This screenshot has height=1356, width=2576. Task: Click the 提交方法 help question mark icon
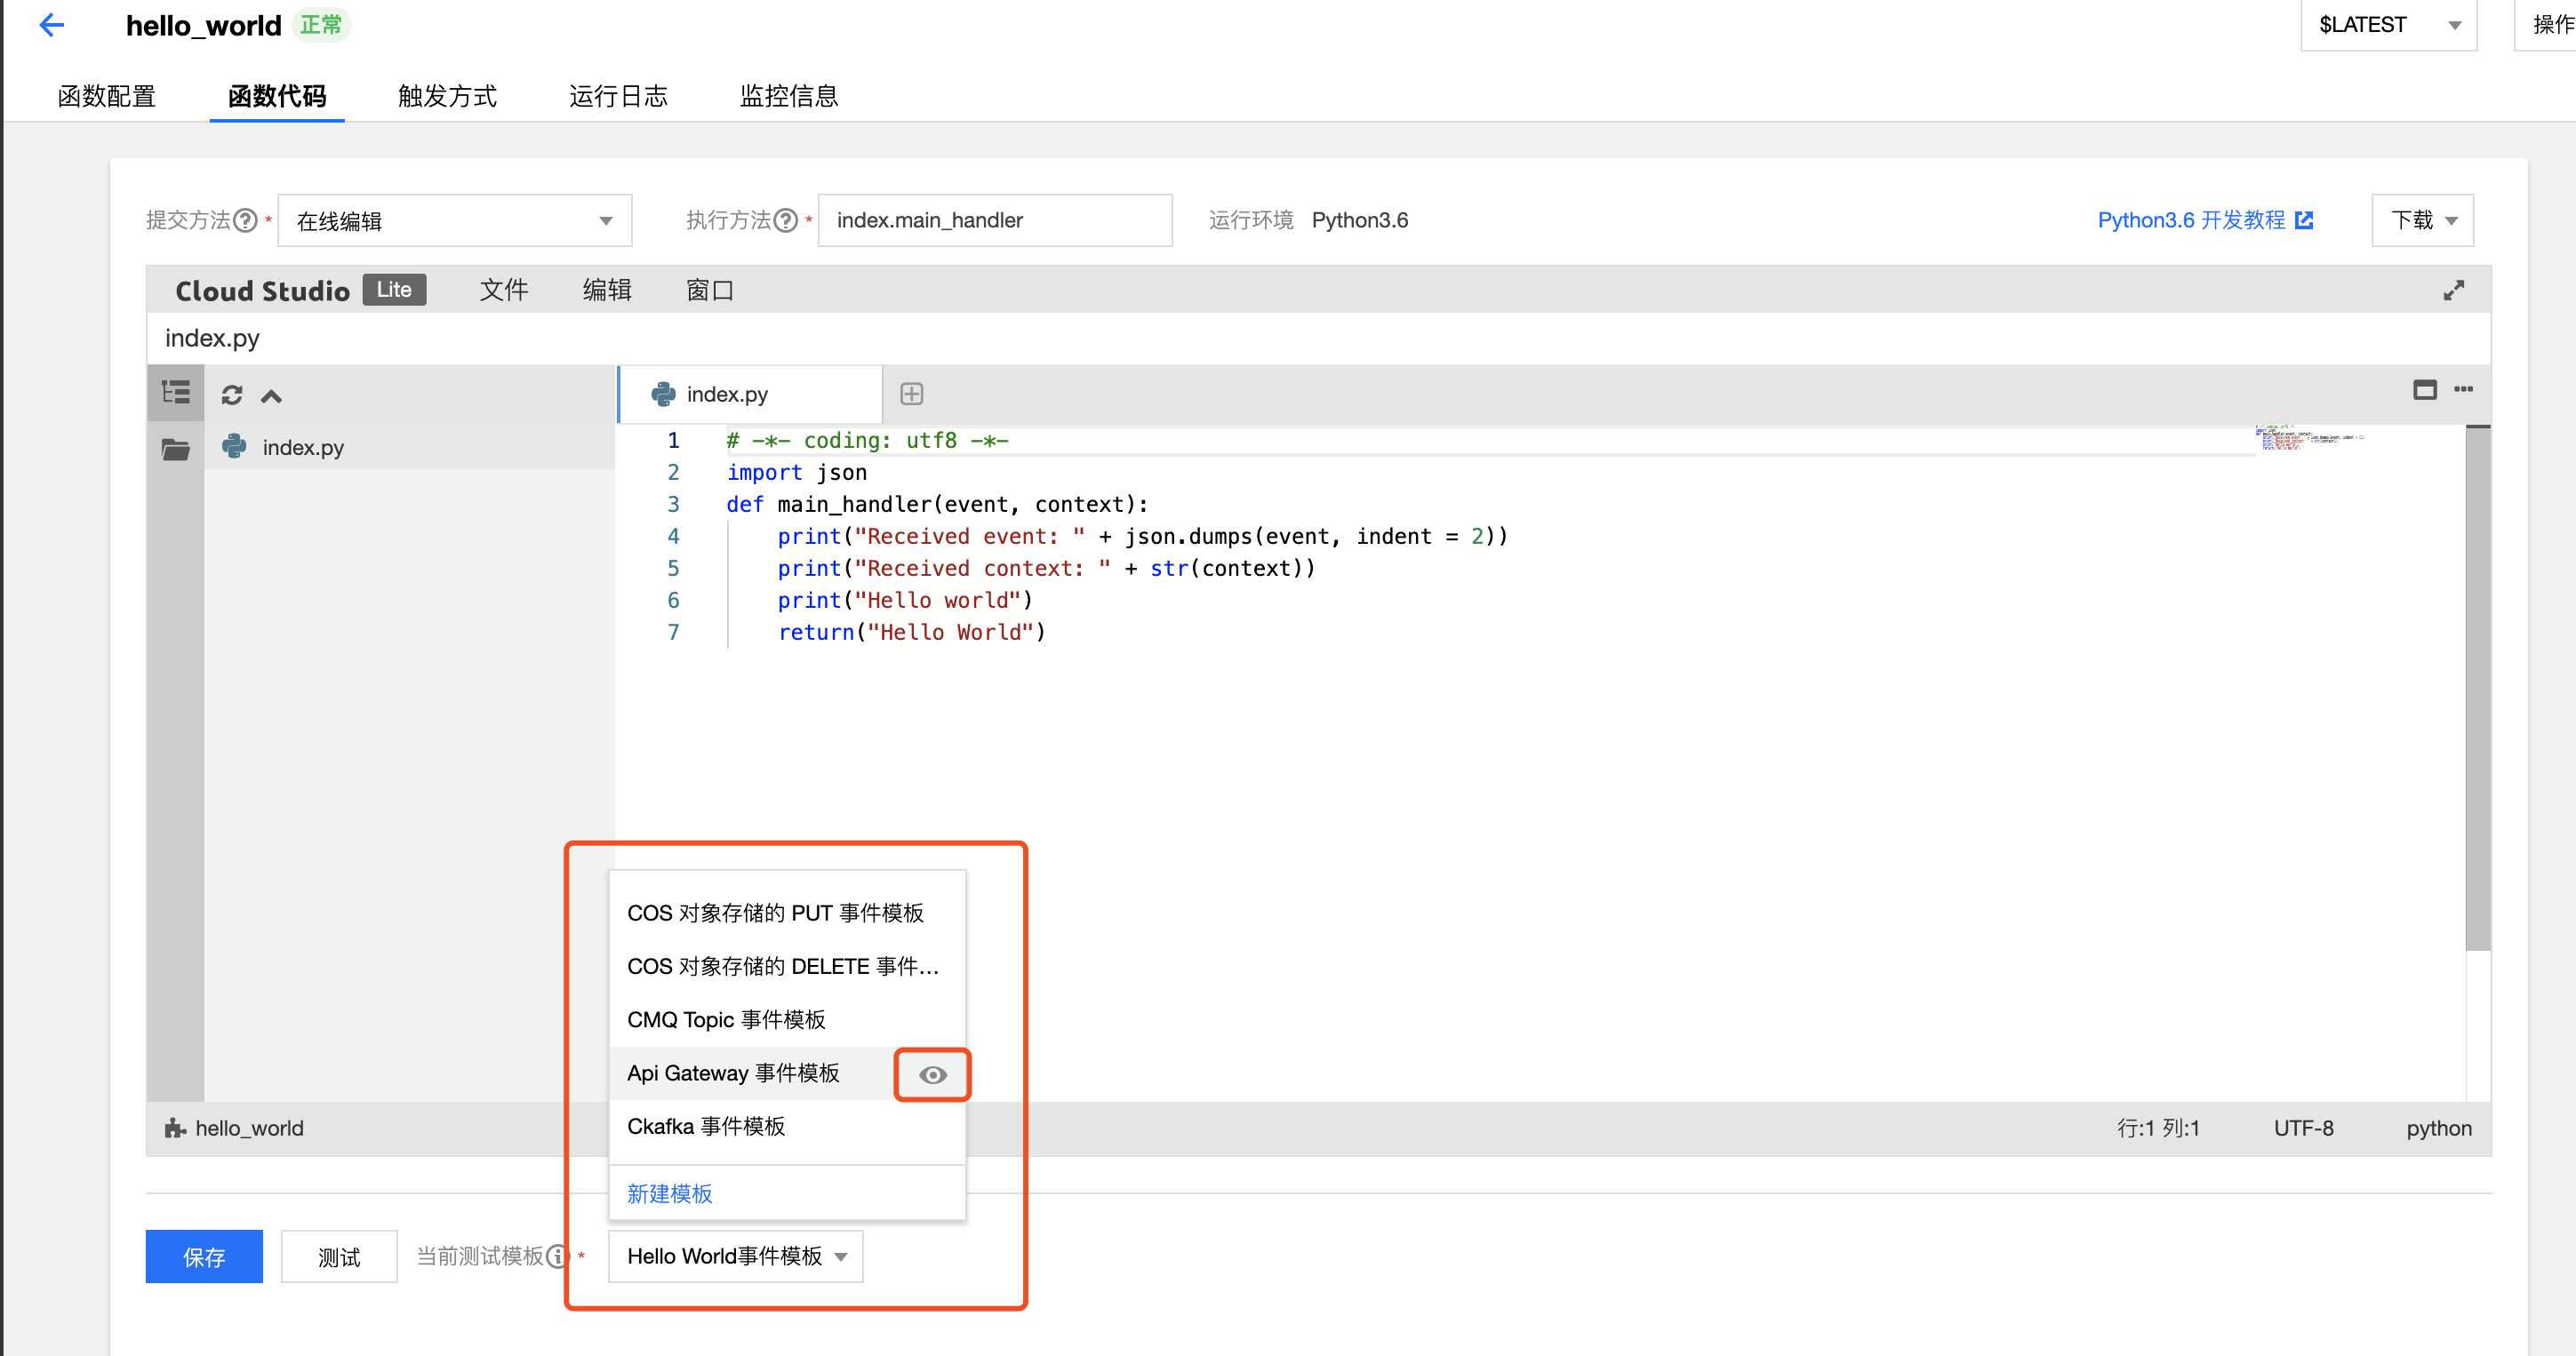245,220
